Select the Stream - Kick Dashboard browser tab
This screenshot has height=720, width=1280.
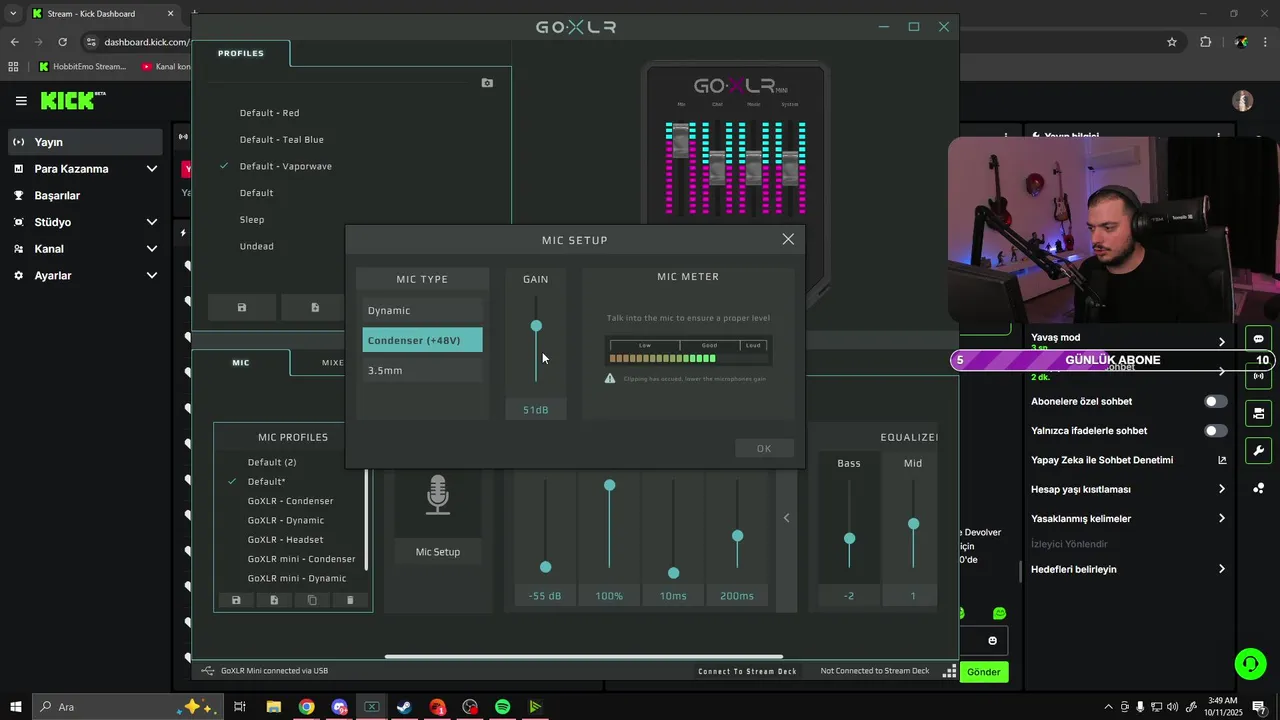click(x=103, y=14)
